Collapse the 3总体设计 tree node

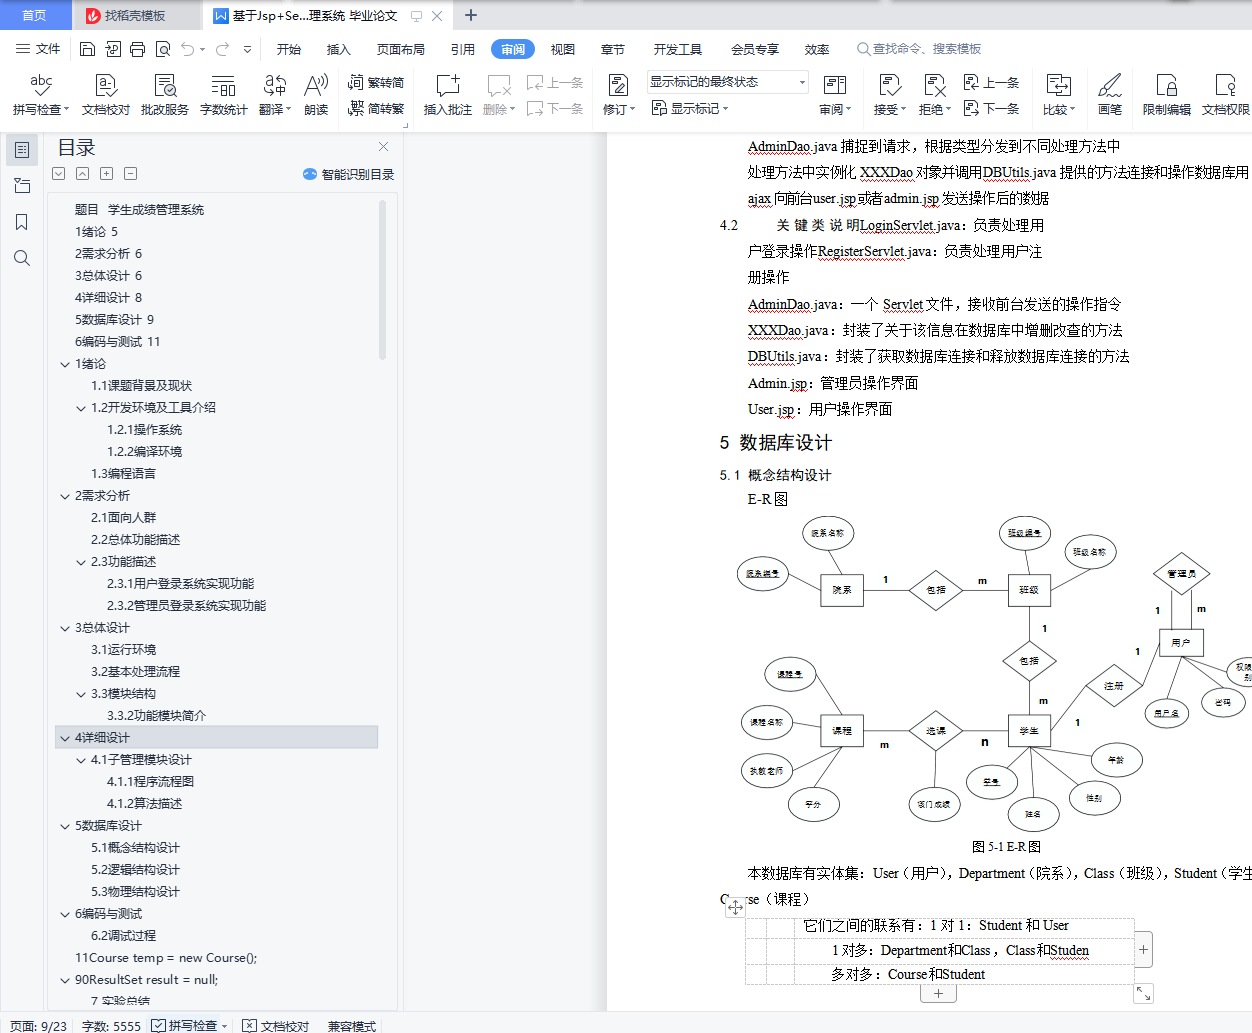(x=65, y=629)
